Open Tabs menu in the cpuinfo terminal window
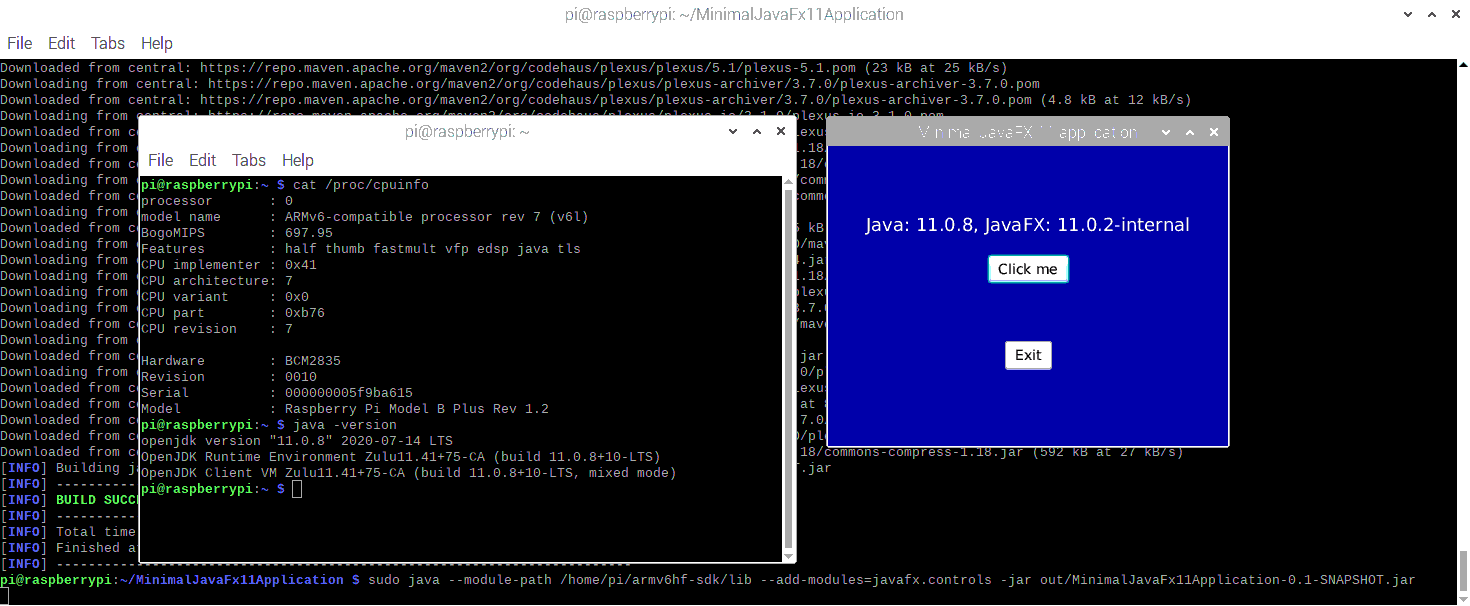The width and height of the screenshot is (1470, 606). pyautogui.click(x=249, y=160)
